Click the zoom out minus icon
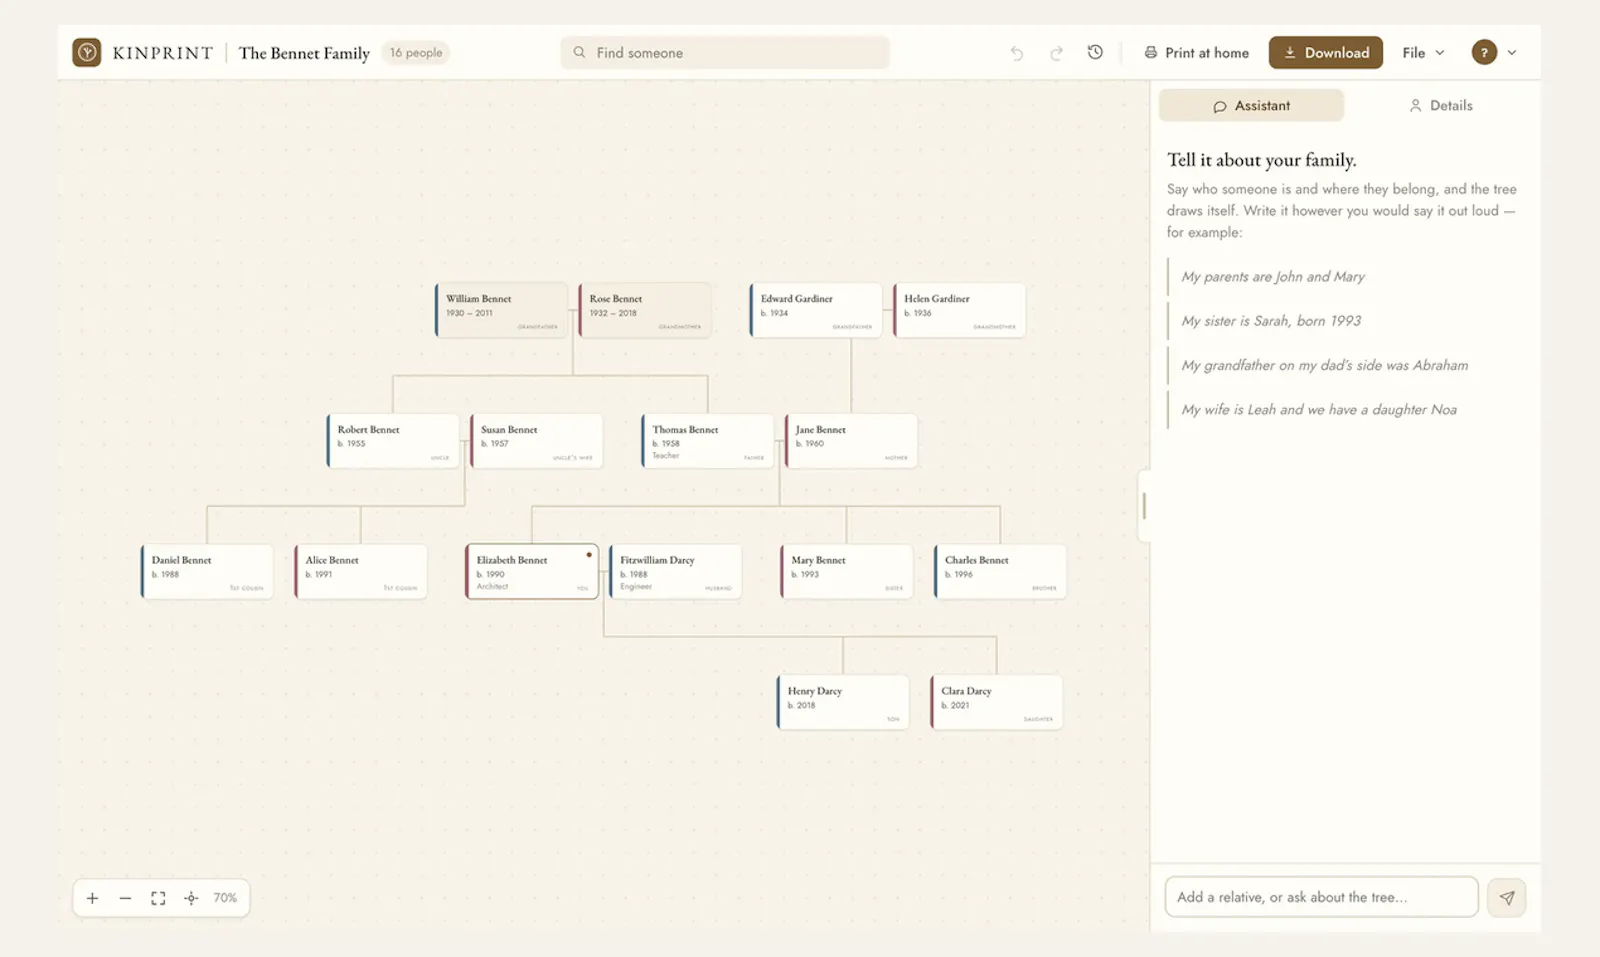 point(125,898)
